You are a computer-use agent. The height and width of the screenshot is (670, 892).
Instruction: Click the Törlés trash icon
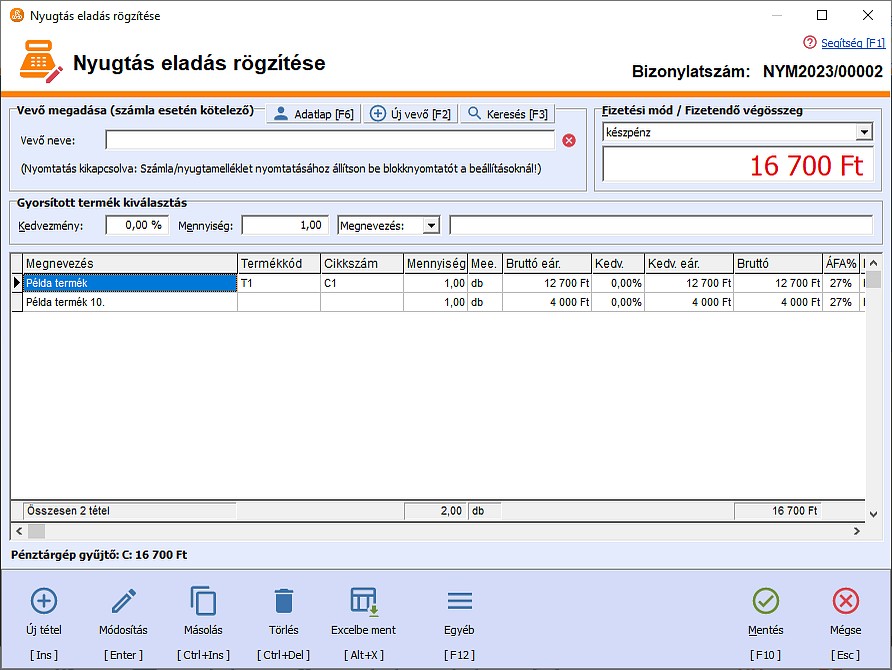pos(284,600)
